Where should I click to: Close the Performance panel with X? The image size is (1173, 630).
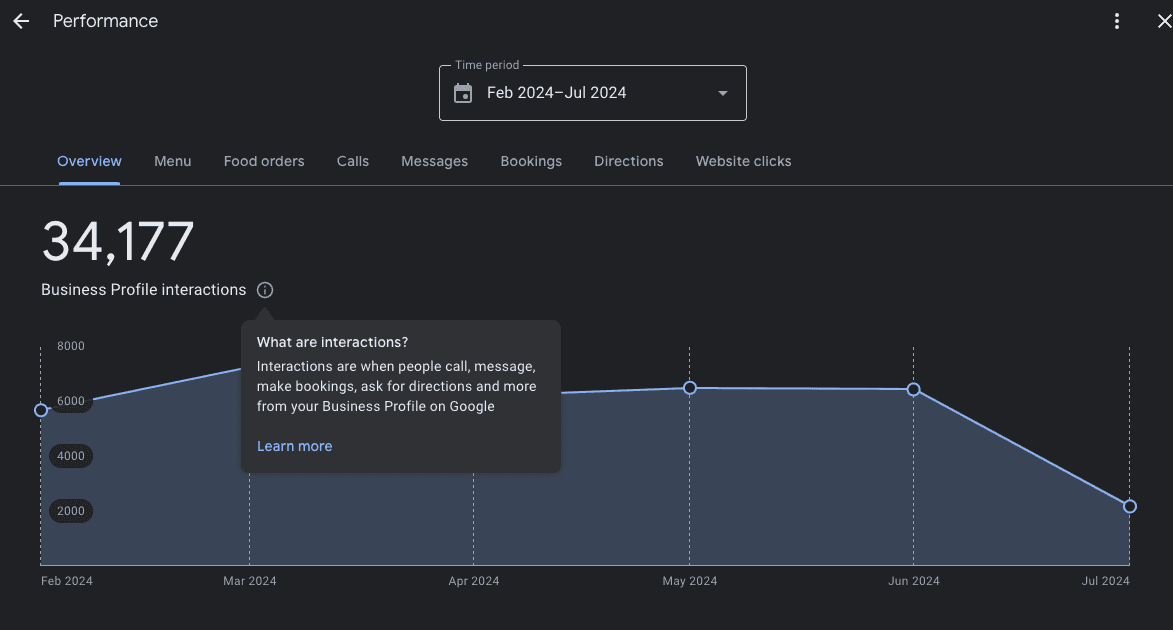[1163, 21]
